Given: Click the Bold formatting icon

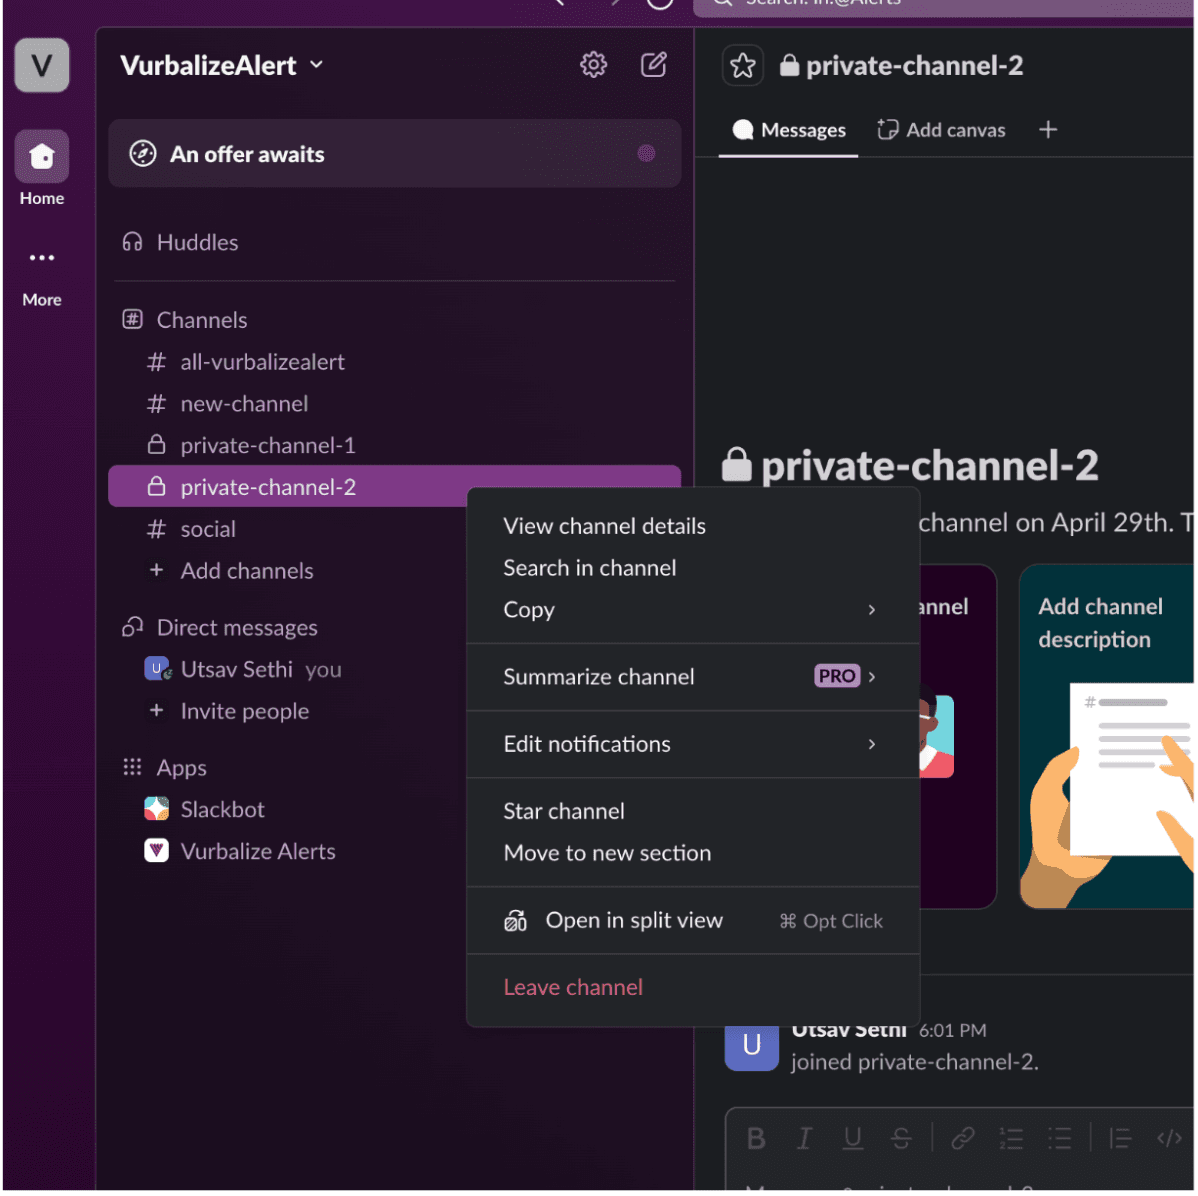Looking at the screenshot, I should [x=756, y=1138].
